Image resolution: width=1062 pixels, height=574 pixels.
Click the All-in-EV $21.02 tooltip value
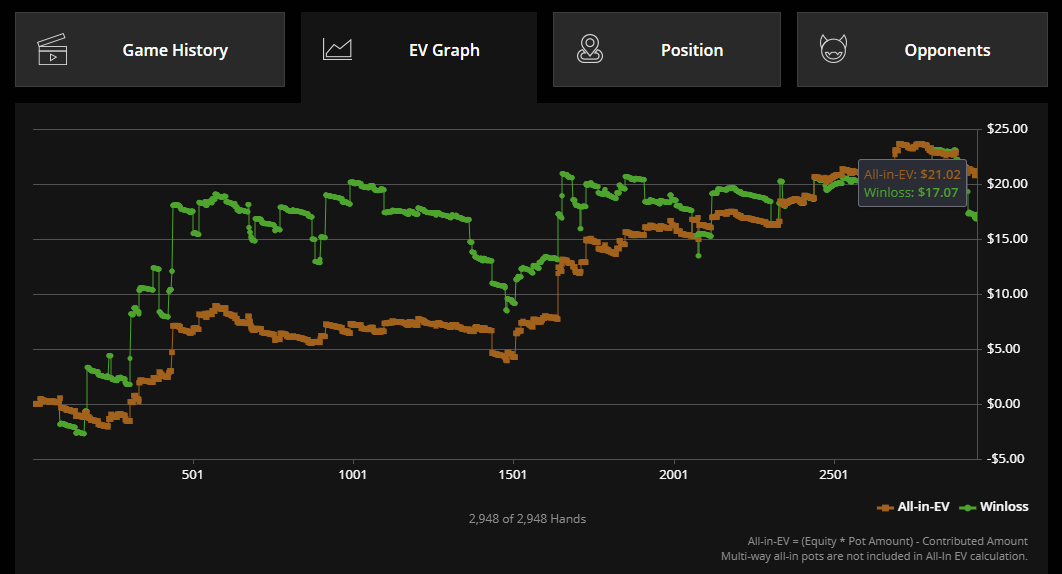[x=912, y=174]
